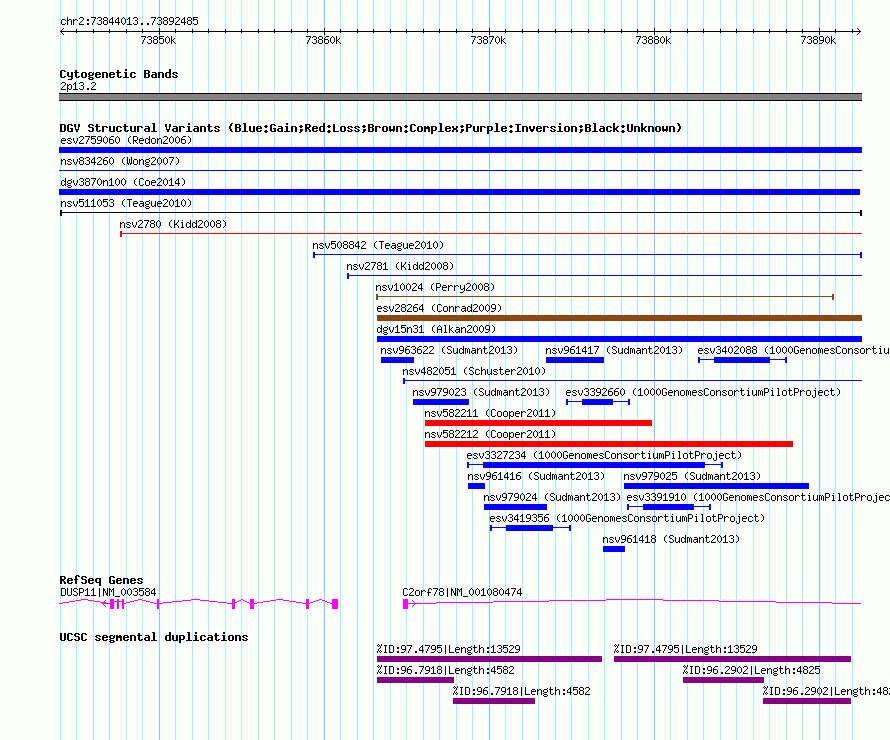Open the DUSP11 NM_003584 gene label

pyautogui.click(x=108, y=592)
